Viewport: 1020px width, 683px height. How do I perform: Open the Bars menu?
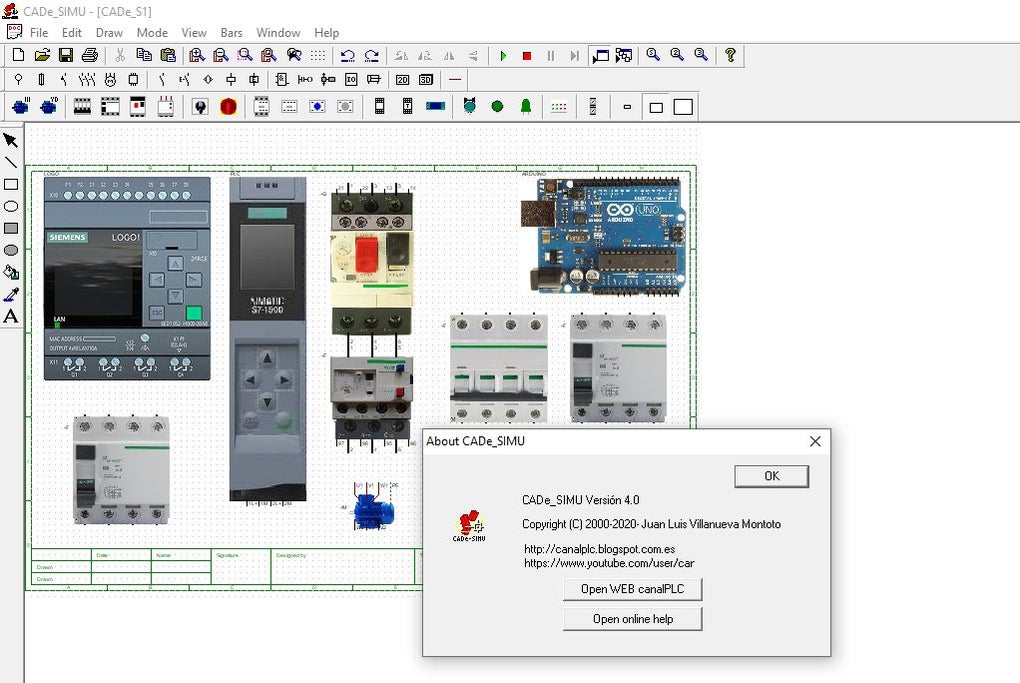tap(231, 33)
